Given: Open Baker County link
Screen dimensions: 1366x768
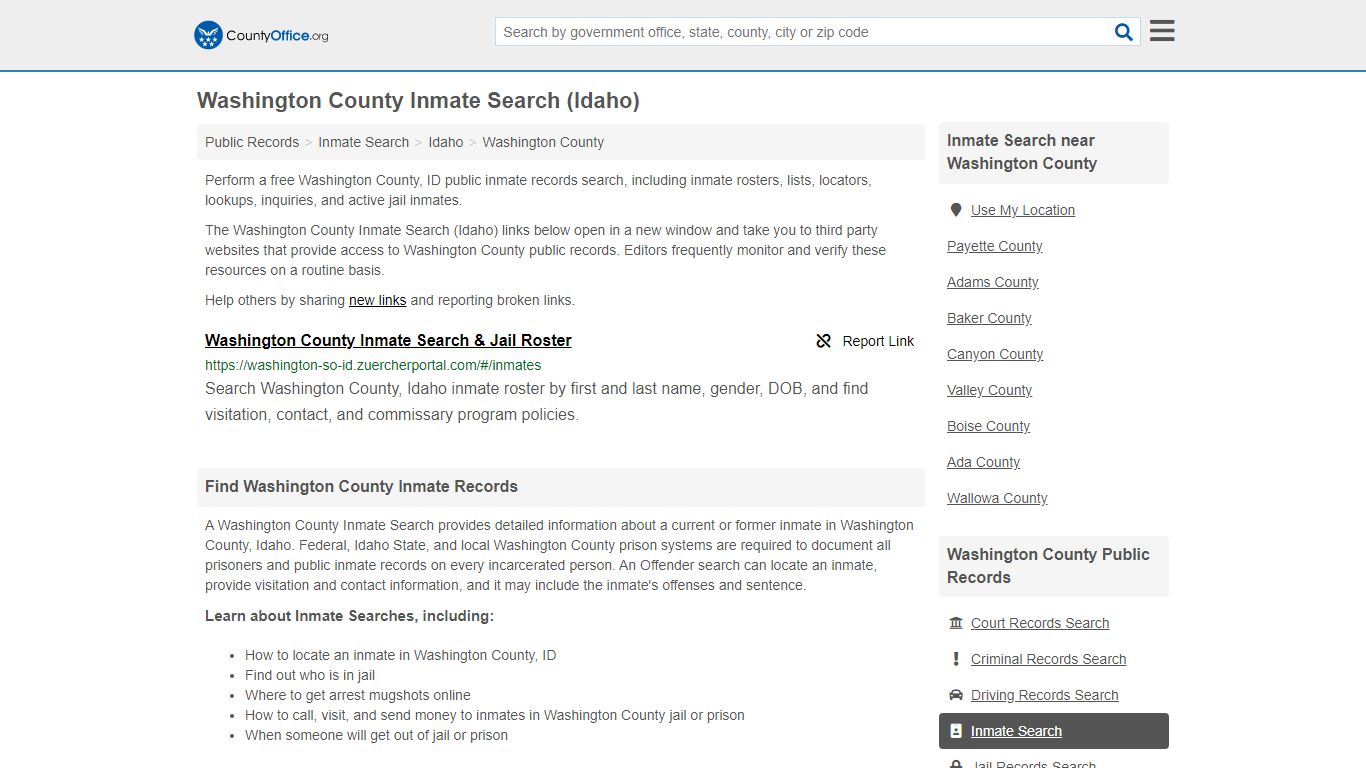Looking at the screenshot, I should tap(989, 318).
